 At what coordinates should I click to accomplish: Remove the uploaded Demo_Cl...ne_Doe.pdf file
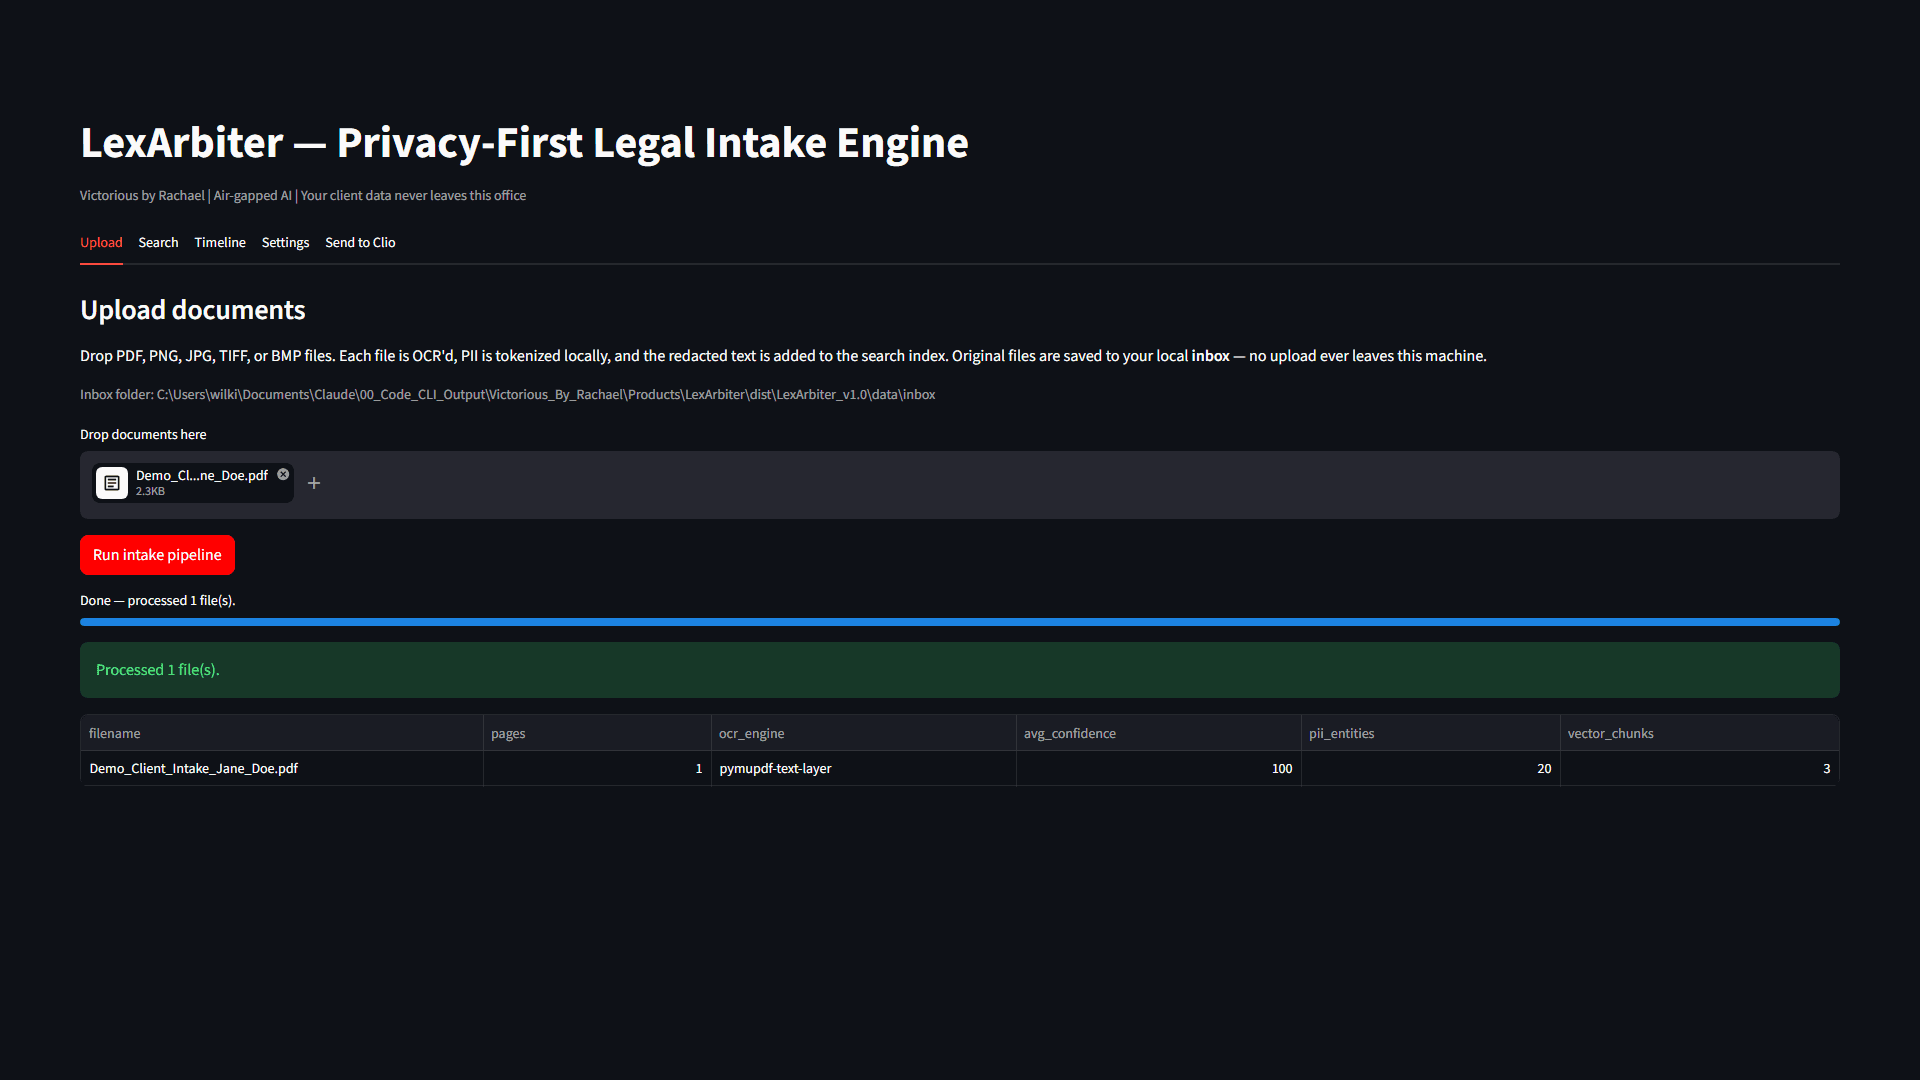(283, 474)
